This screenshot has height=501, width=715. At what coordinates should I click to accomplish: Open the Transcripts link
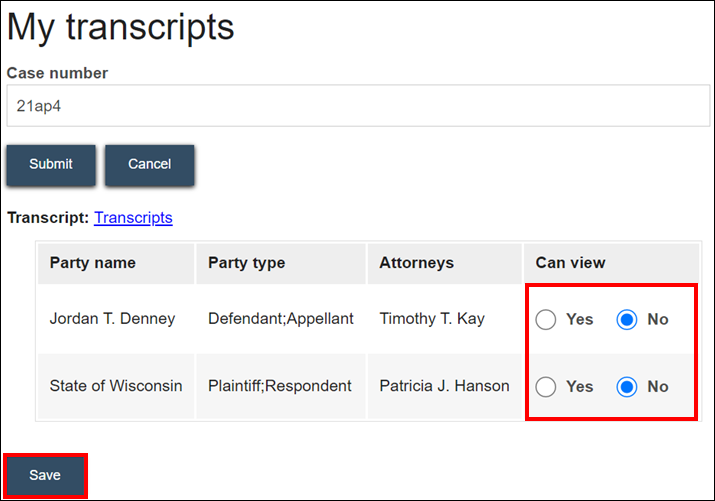click(133, 217)
